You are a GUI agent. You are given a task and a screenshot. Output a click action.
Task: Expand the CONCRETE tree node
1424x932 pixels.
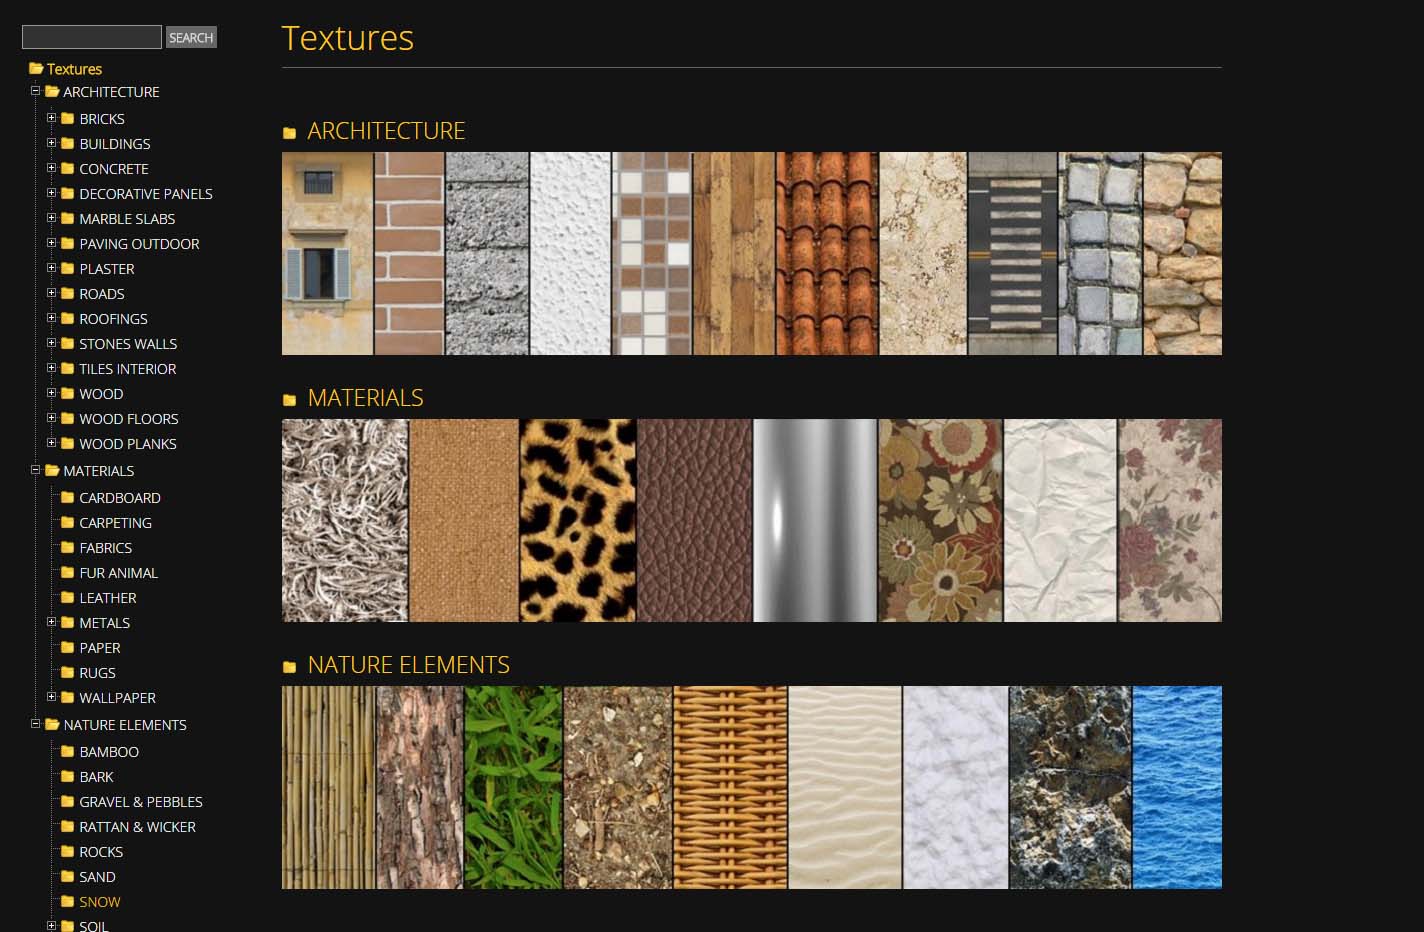point(51,168)
